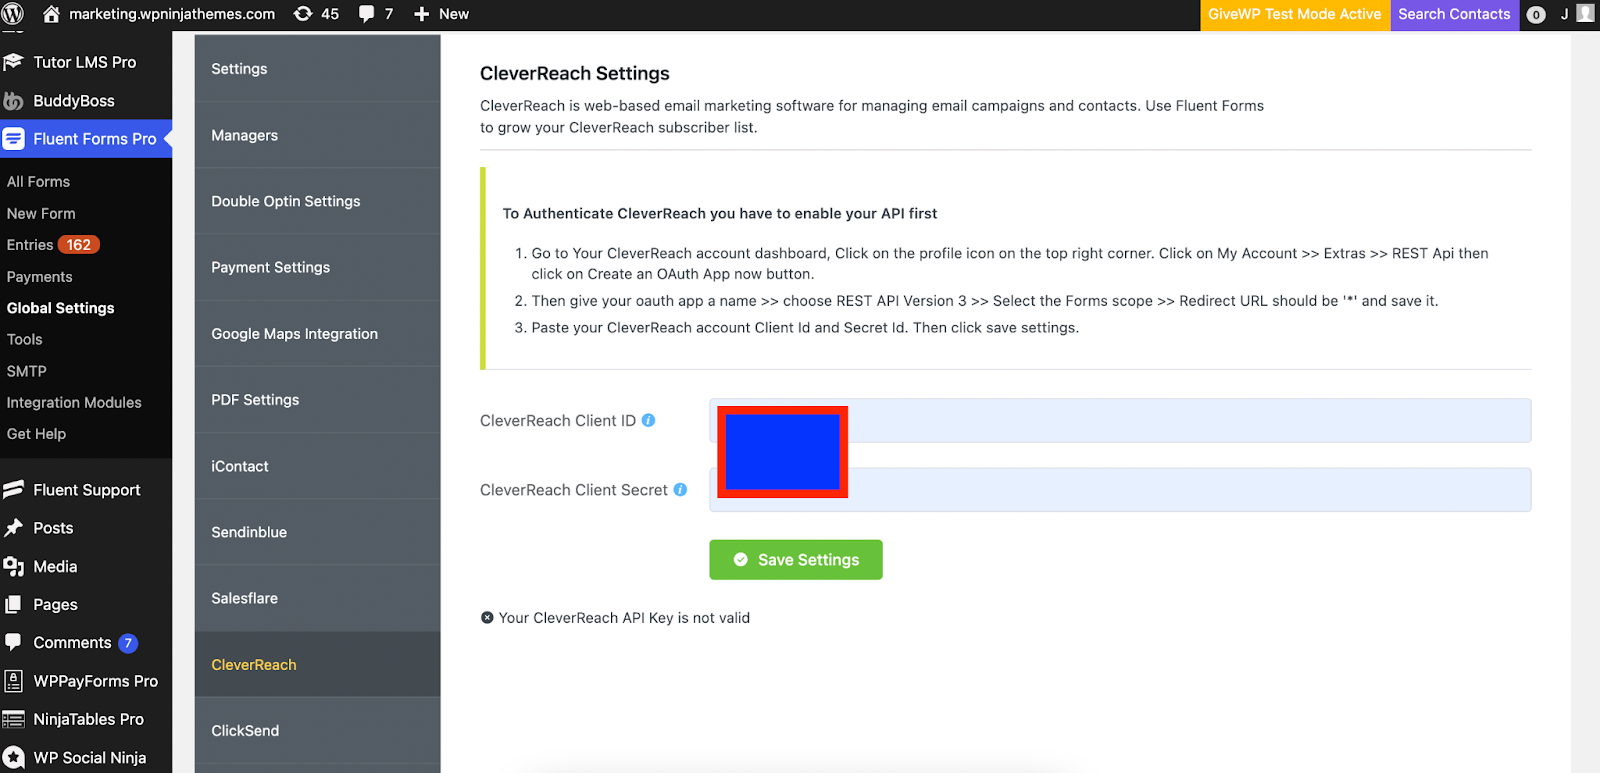The width and height of the screenshot is (1600, 773).
Task: Click the Pages sidebar icon
Action: pos(13,605)
